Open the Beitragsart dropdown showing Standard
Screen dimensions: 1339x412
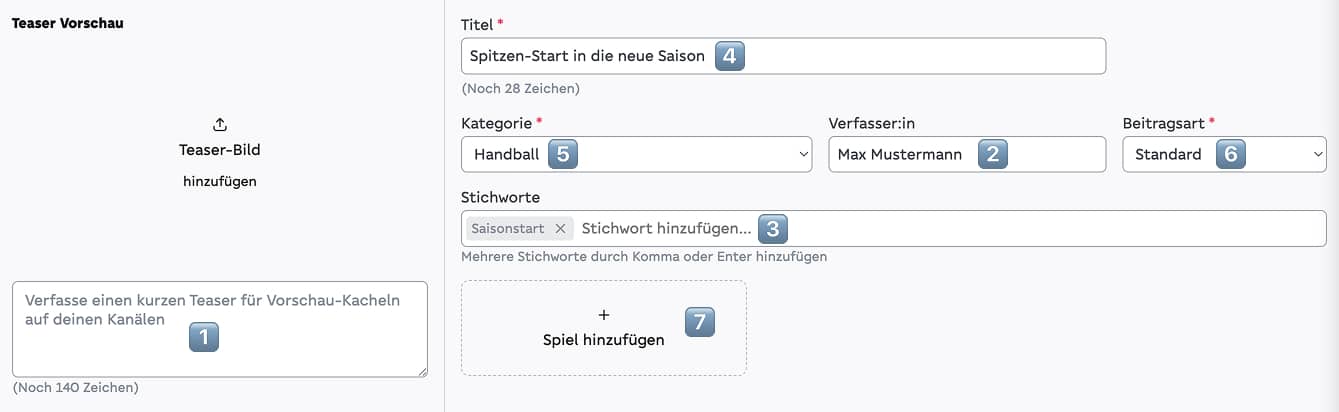[1224, 155]
